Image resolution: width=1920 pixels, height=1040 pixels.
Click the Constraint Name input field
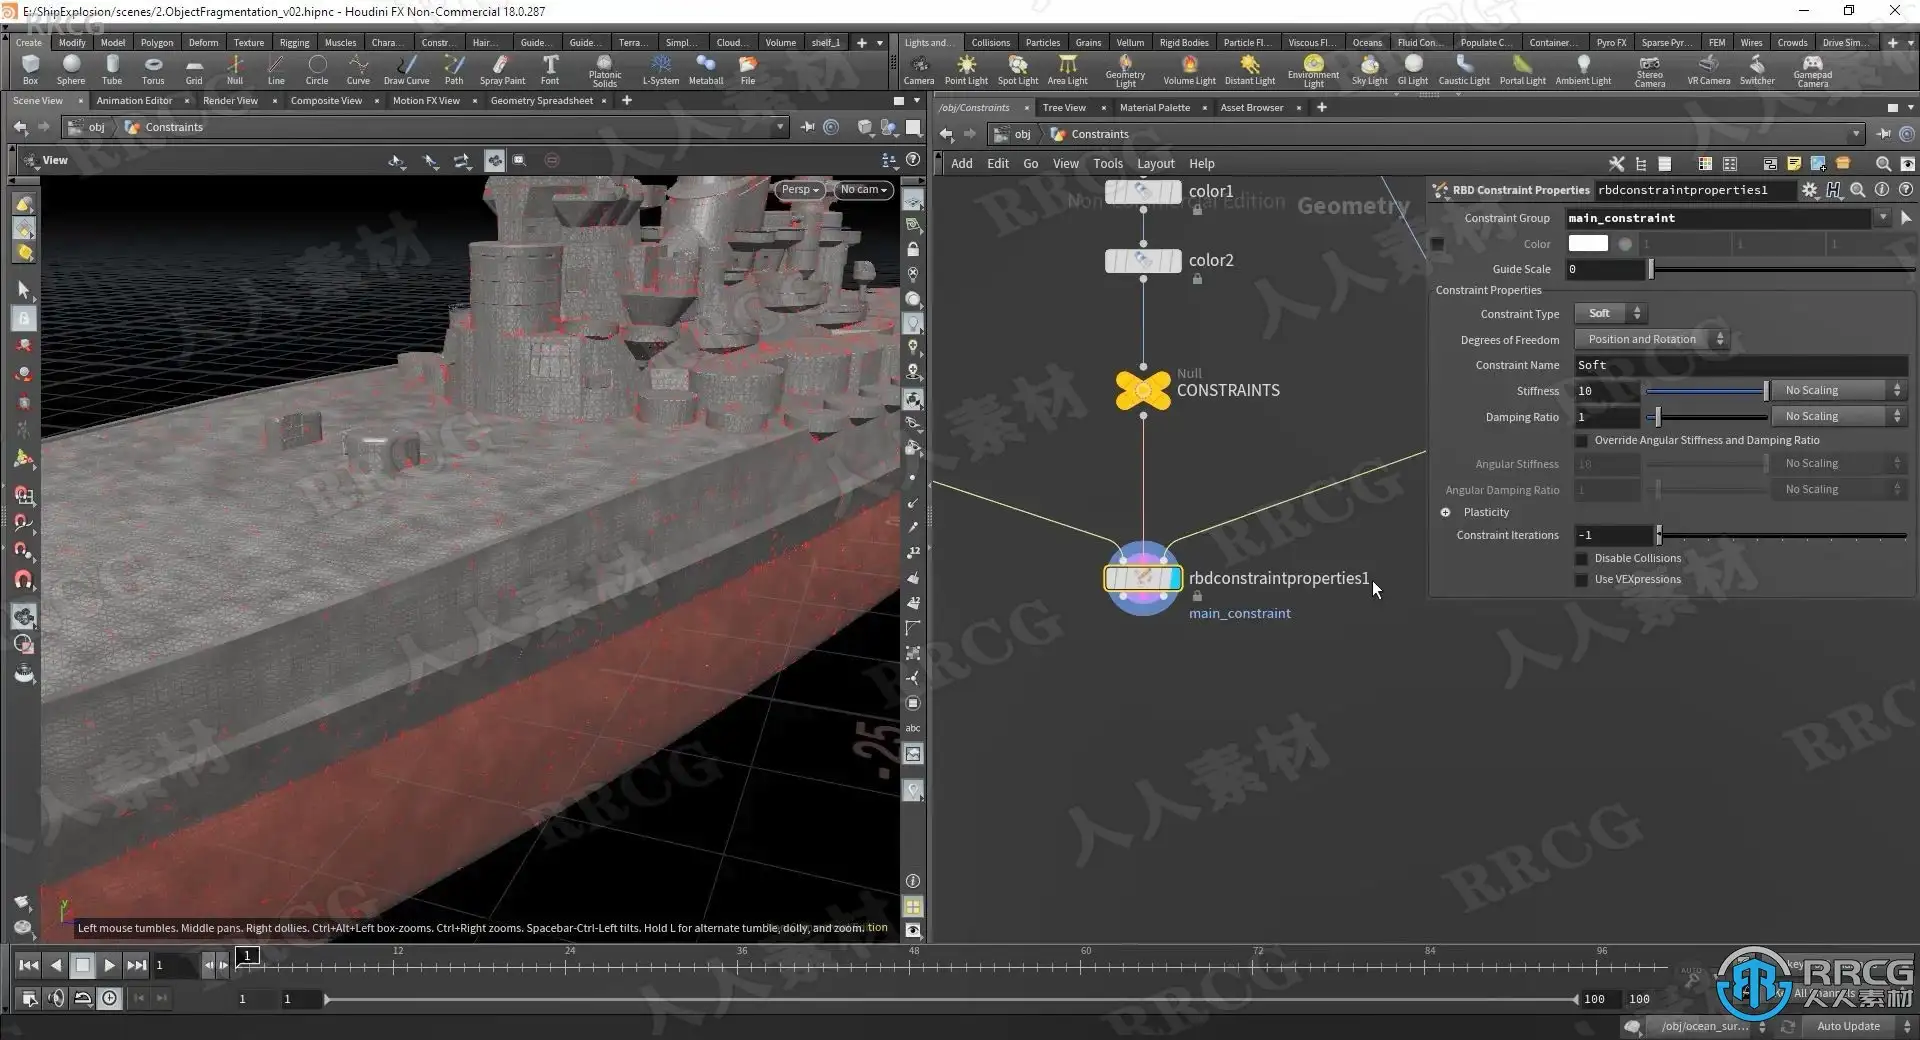tap(1740, 366)
